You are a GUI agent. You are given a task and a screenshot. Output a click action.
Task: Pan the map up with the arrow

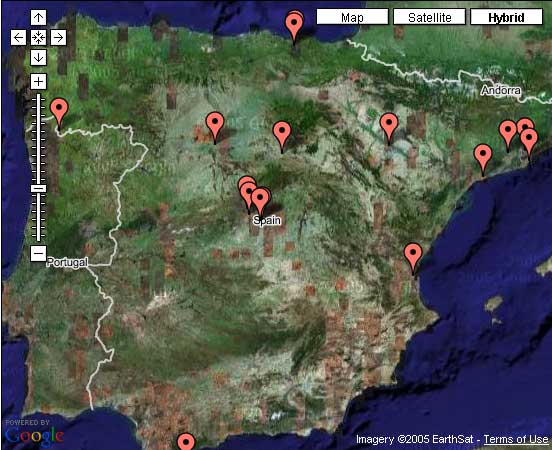pyautogui.click(x=38, y=17)
